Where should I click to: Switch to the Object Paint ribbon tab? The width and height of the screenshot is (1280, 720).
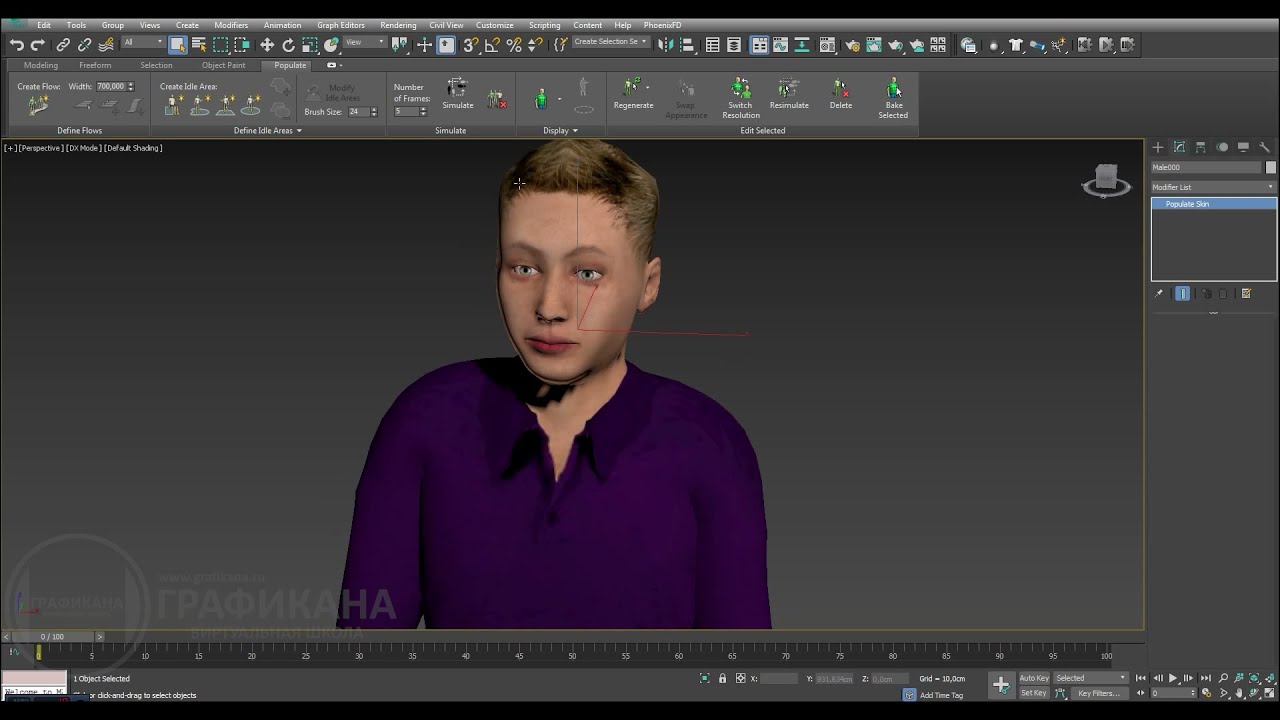pyautogui.click(x=223, y=65)
